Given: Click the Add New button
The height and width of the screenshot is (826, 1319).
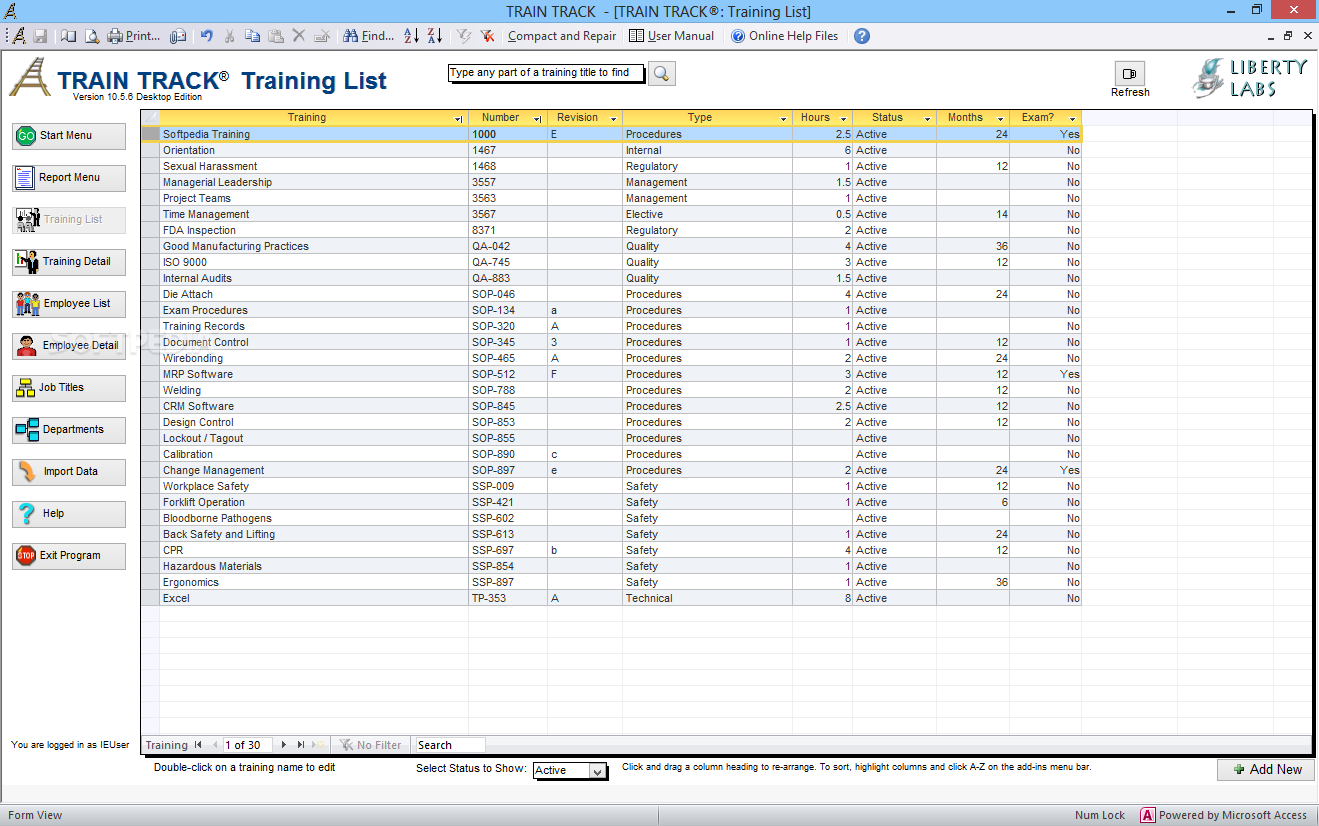Looking at the screenshot, I should click(x=1266, y=769).
